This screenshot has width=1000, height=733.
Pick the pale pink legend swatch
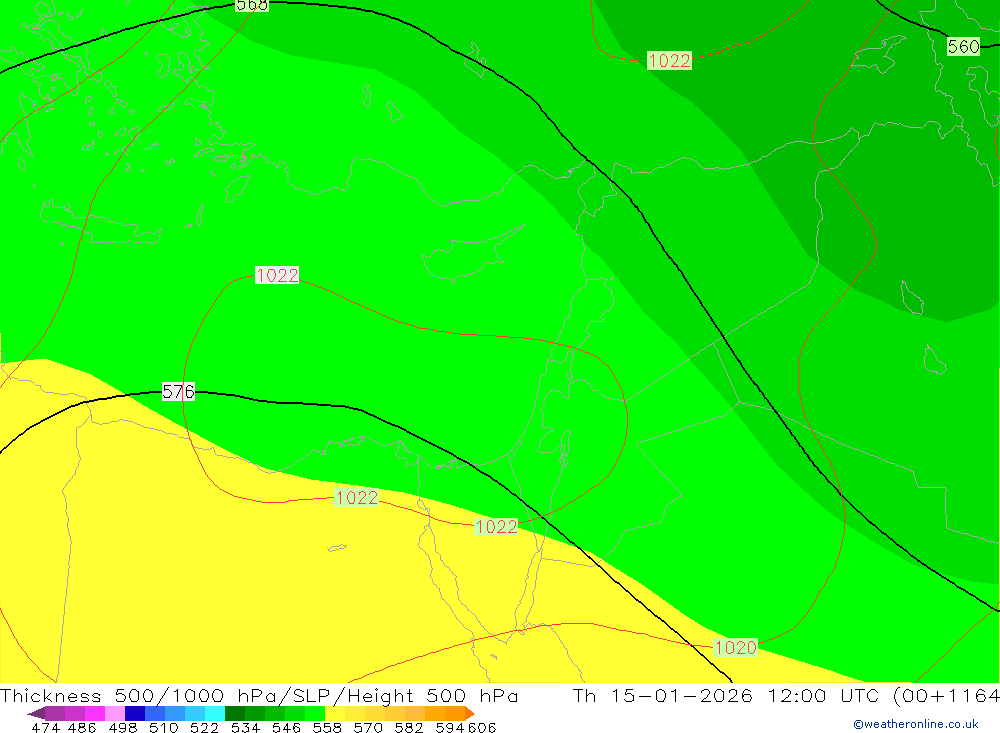coord(113,713)
